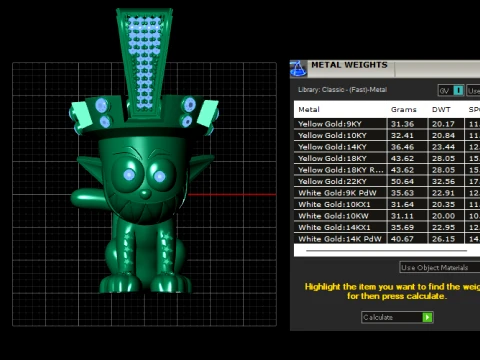
Task: Select the Yellow Gold:22KY row
Action: pyautogui.click(x=387, y=181)
